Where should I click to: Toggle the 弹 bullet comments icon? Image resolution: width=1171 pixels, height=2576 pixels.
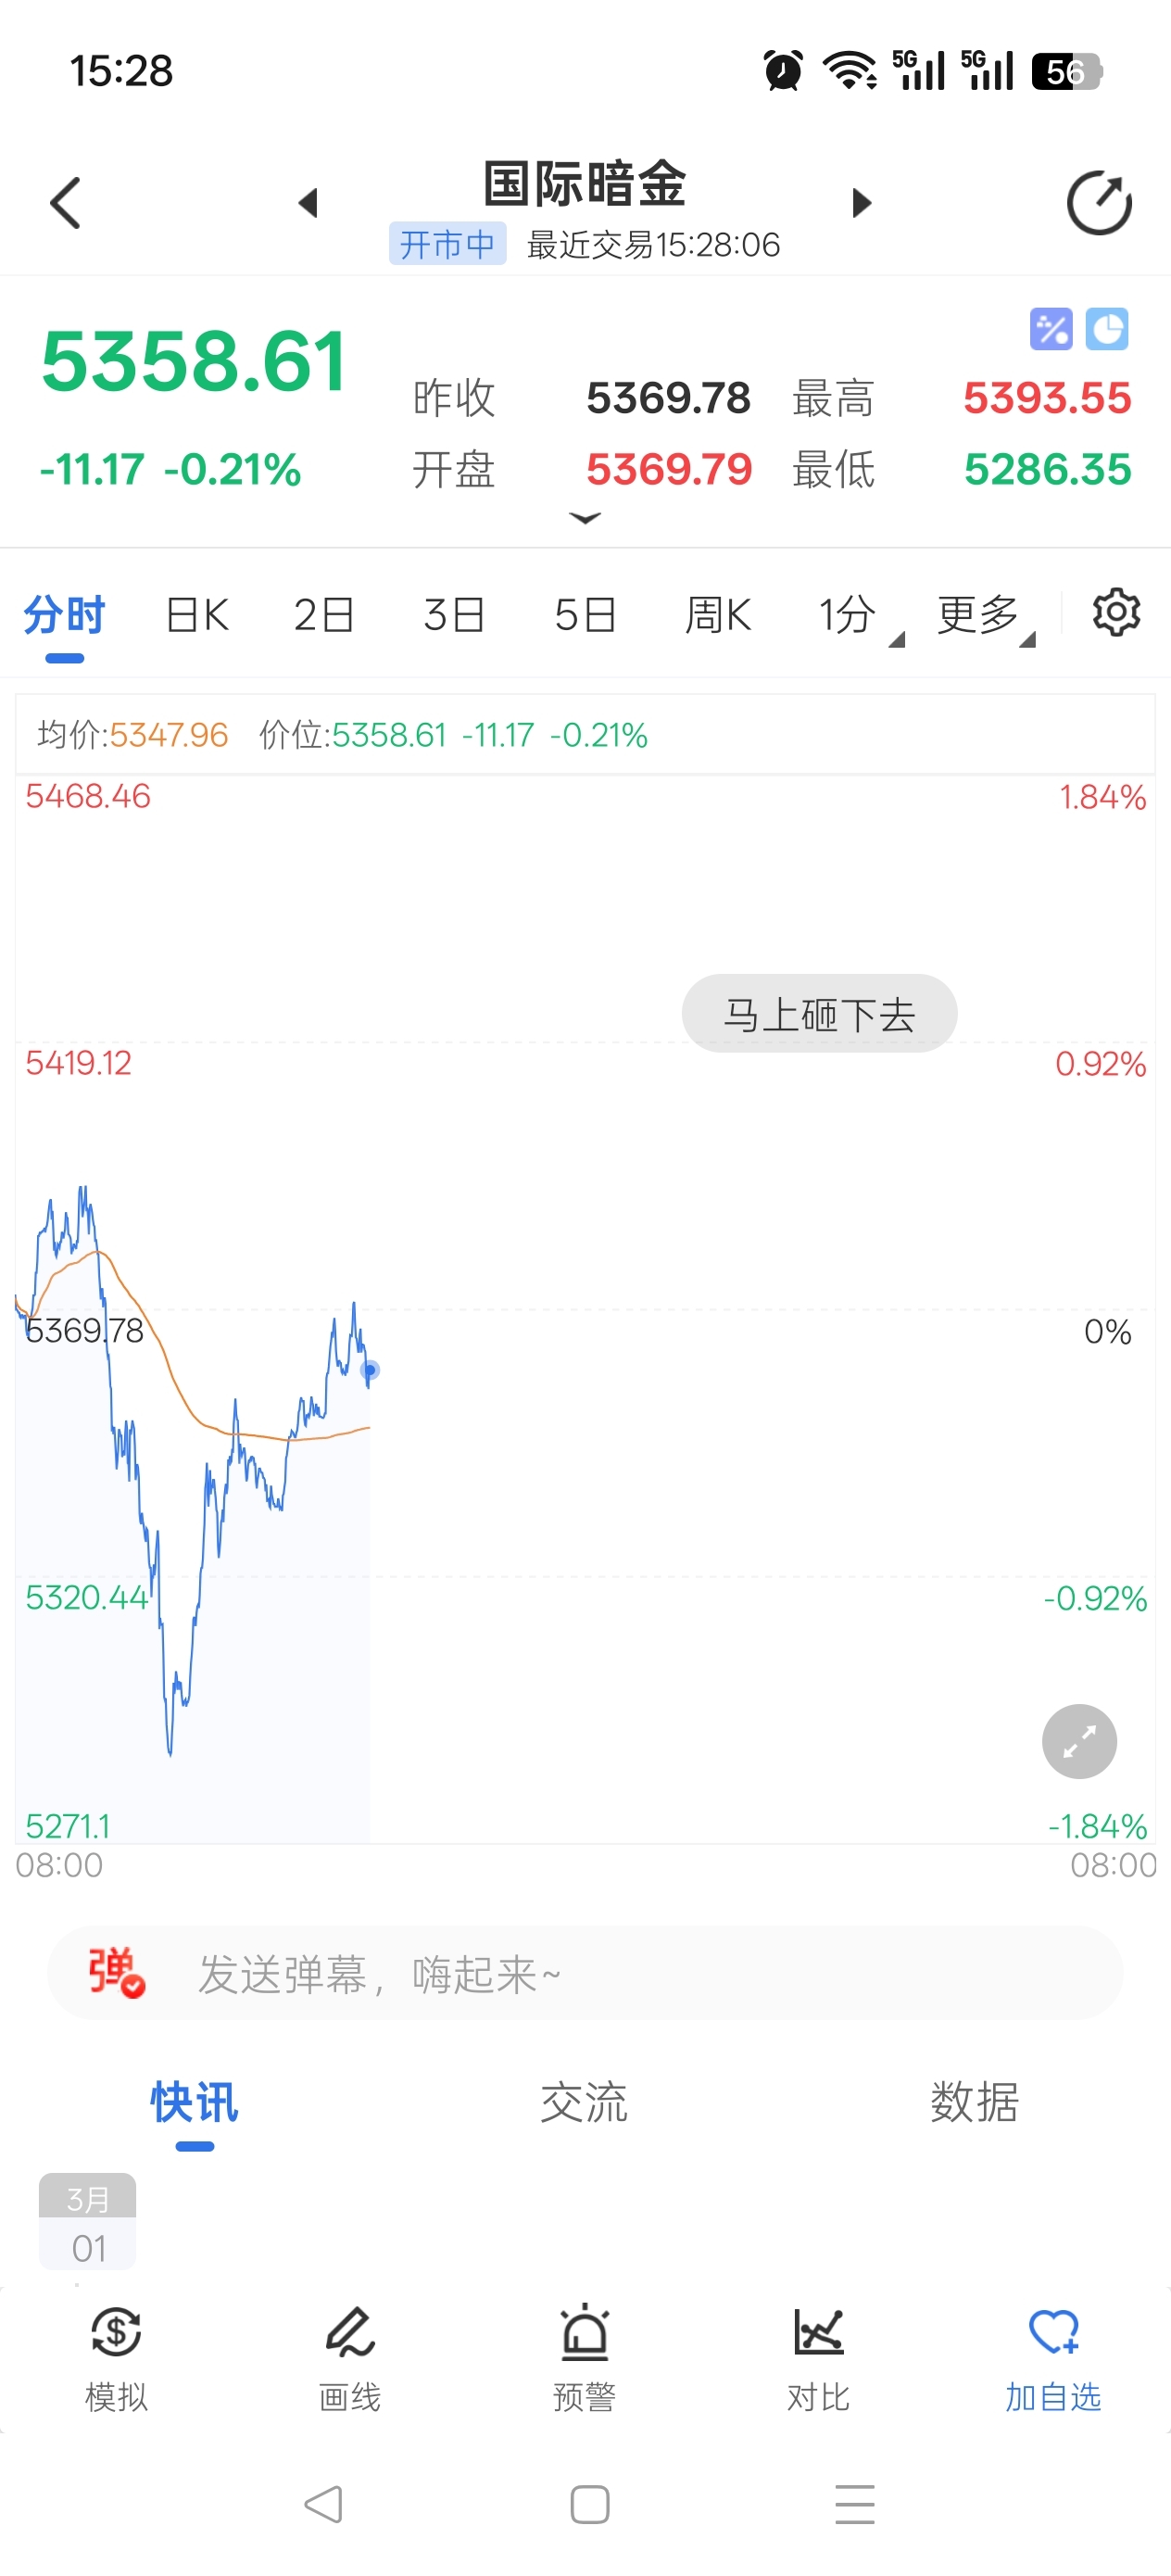coord(116,1972)
